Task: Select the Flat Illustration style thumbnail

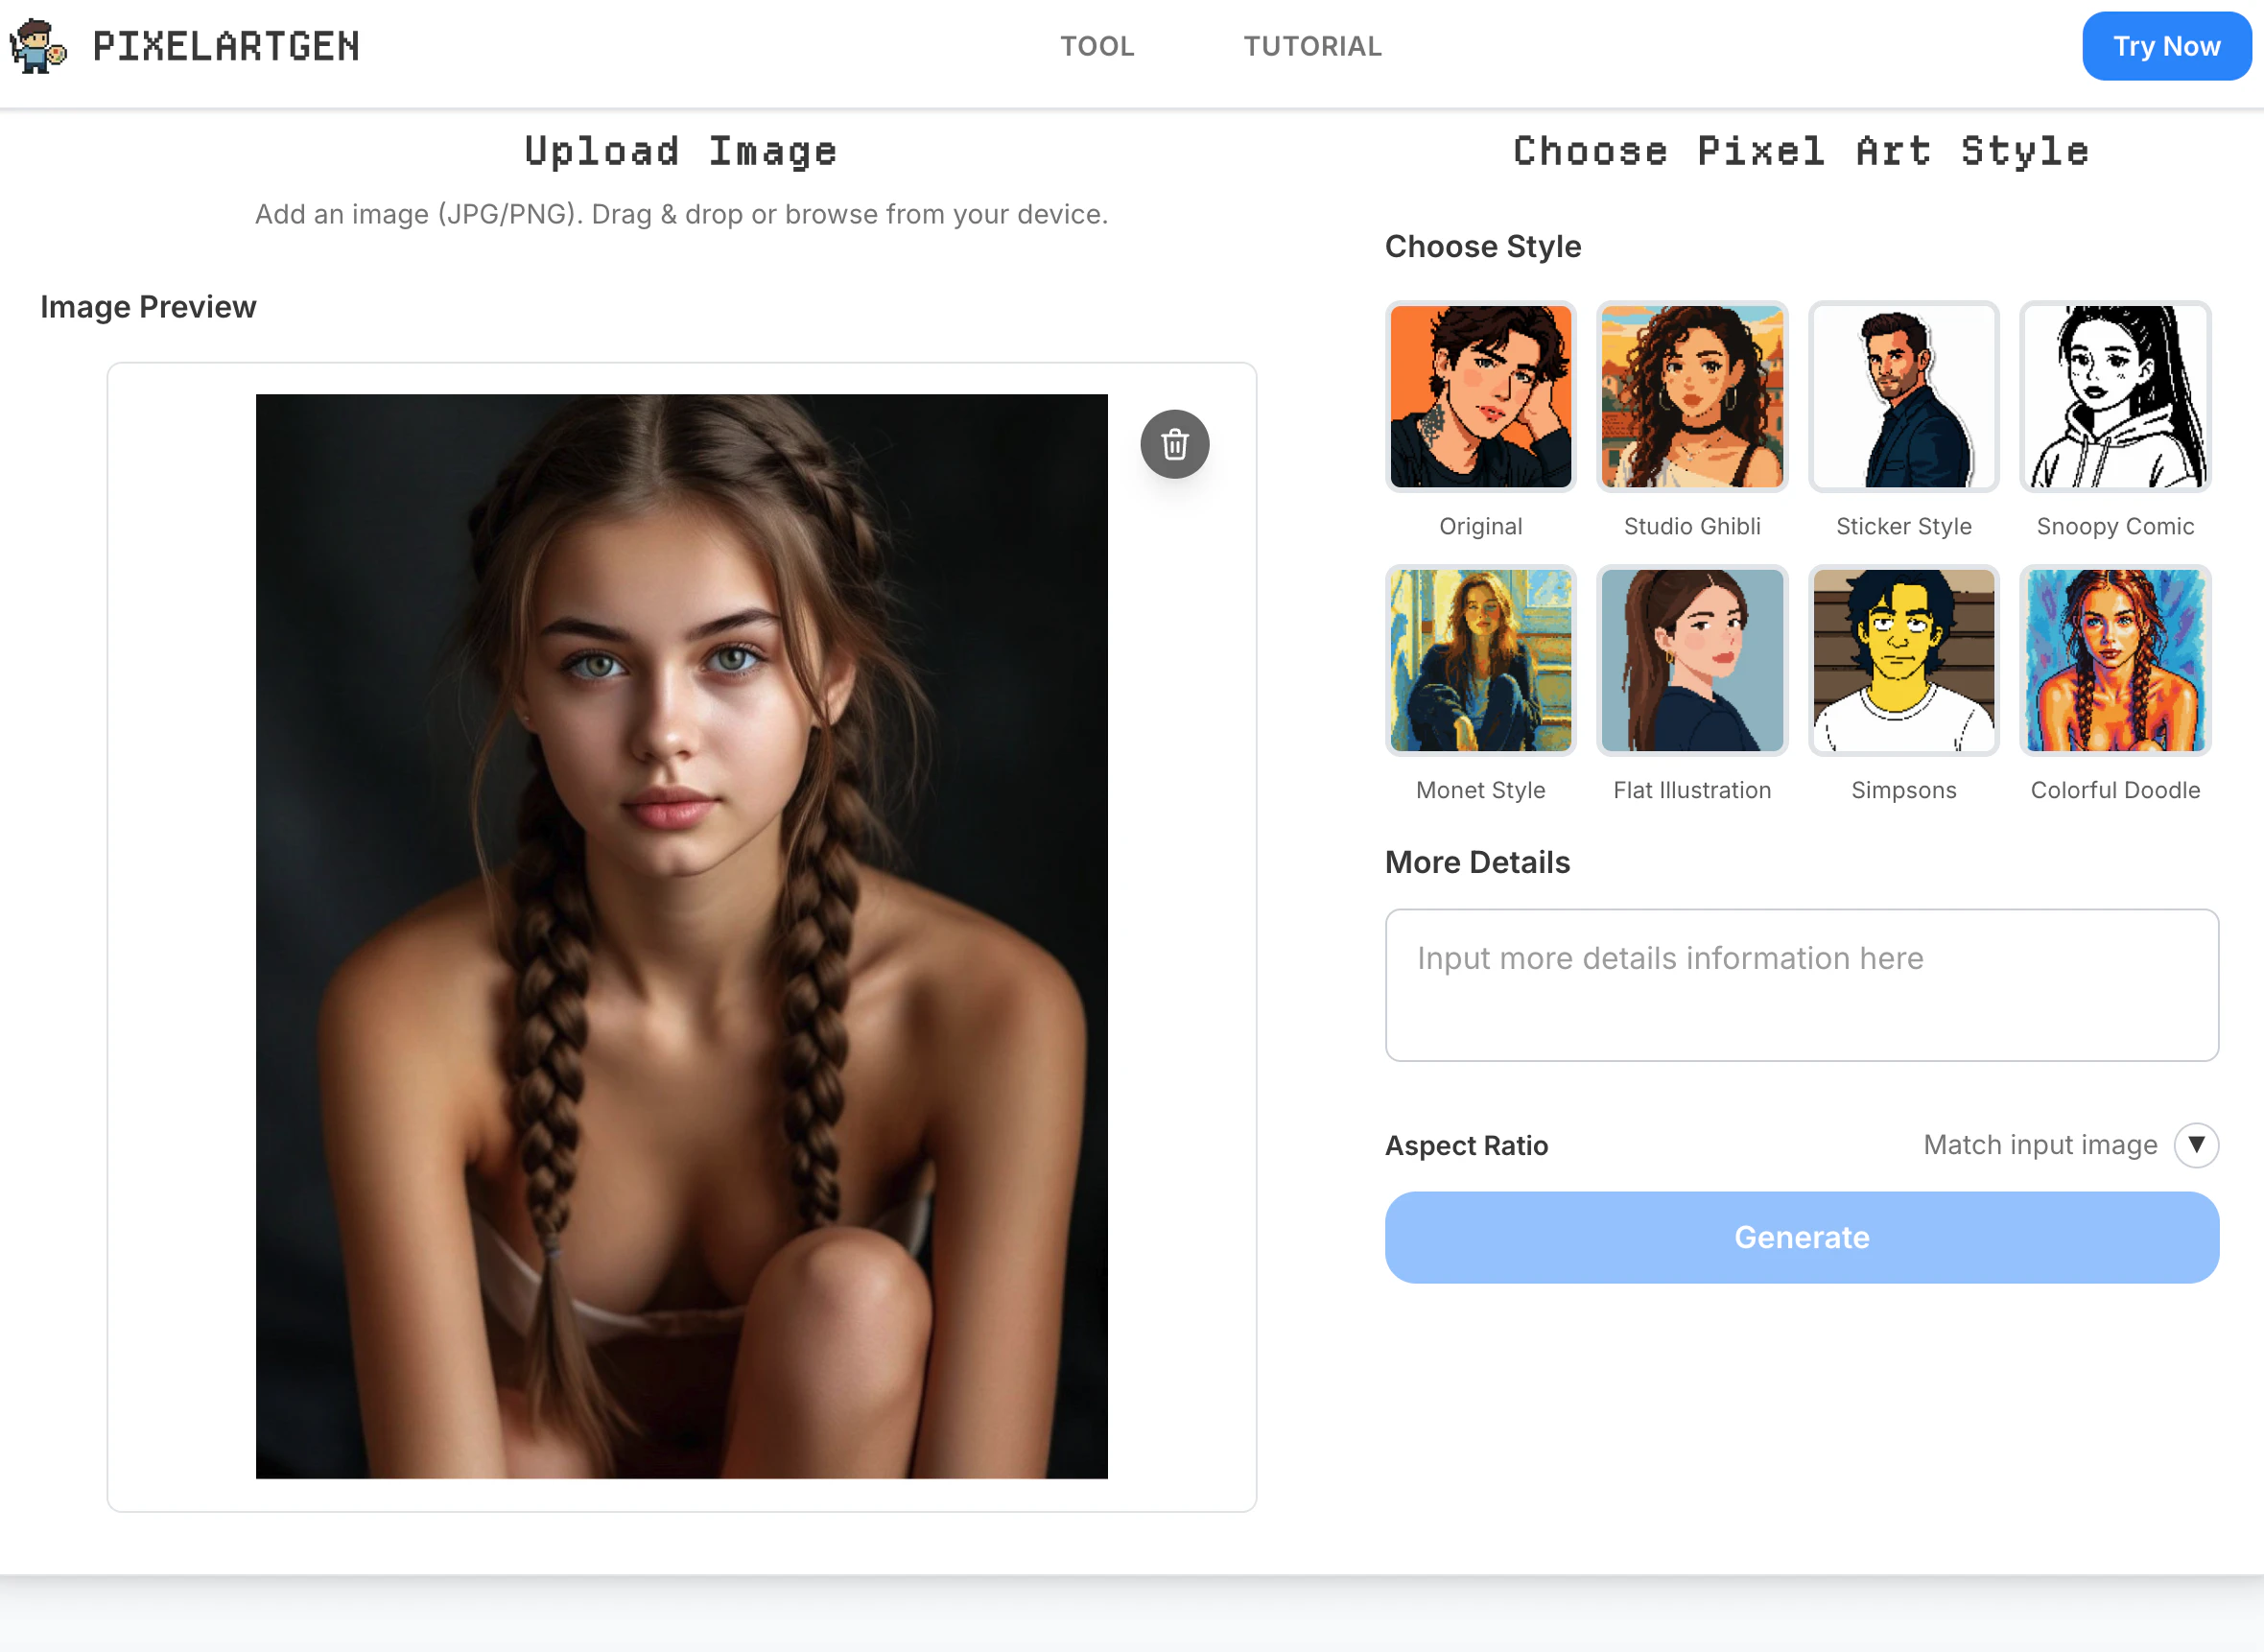Action: coord(1692,660)
